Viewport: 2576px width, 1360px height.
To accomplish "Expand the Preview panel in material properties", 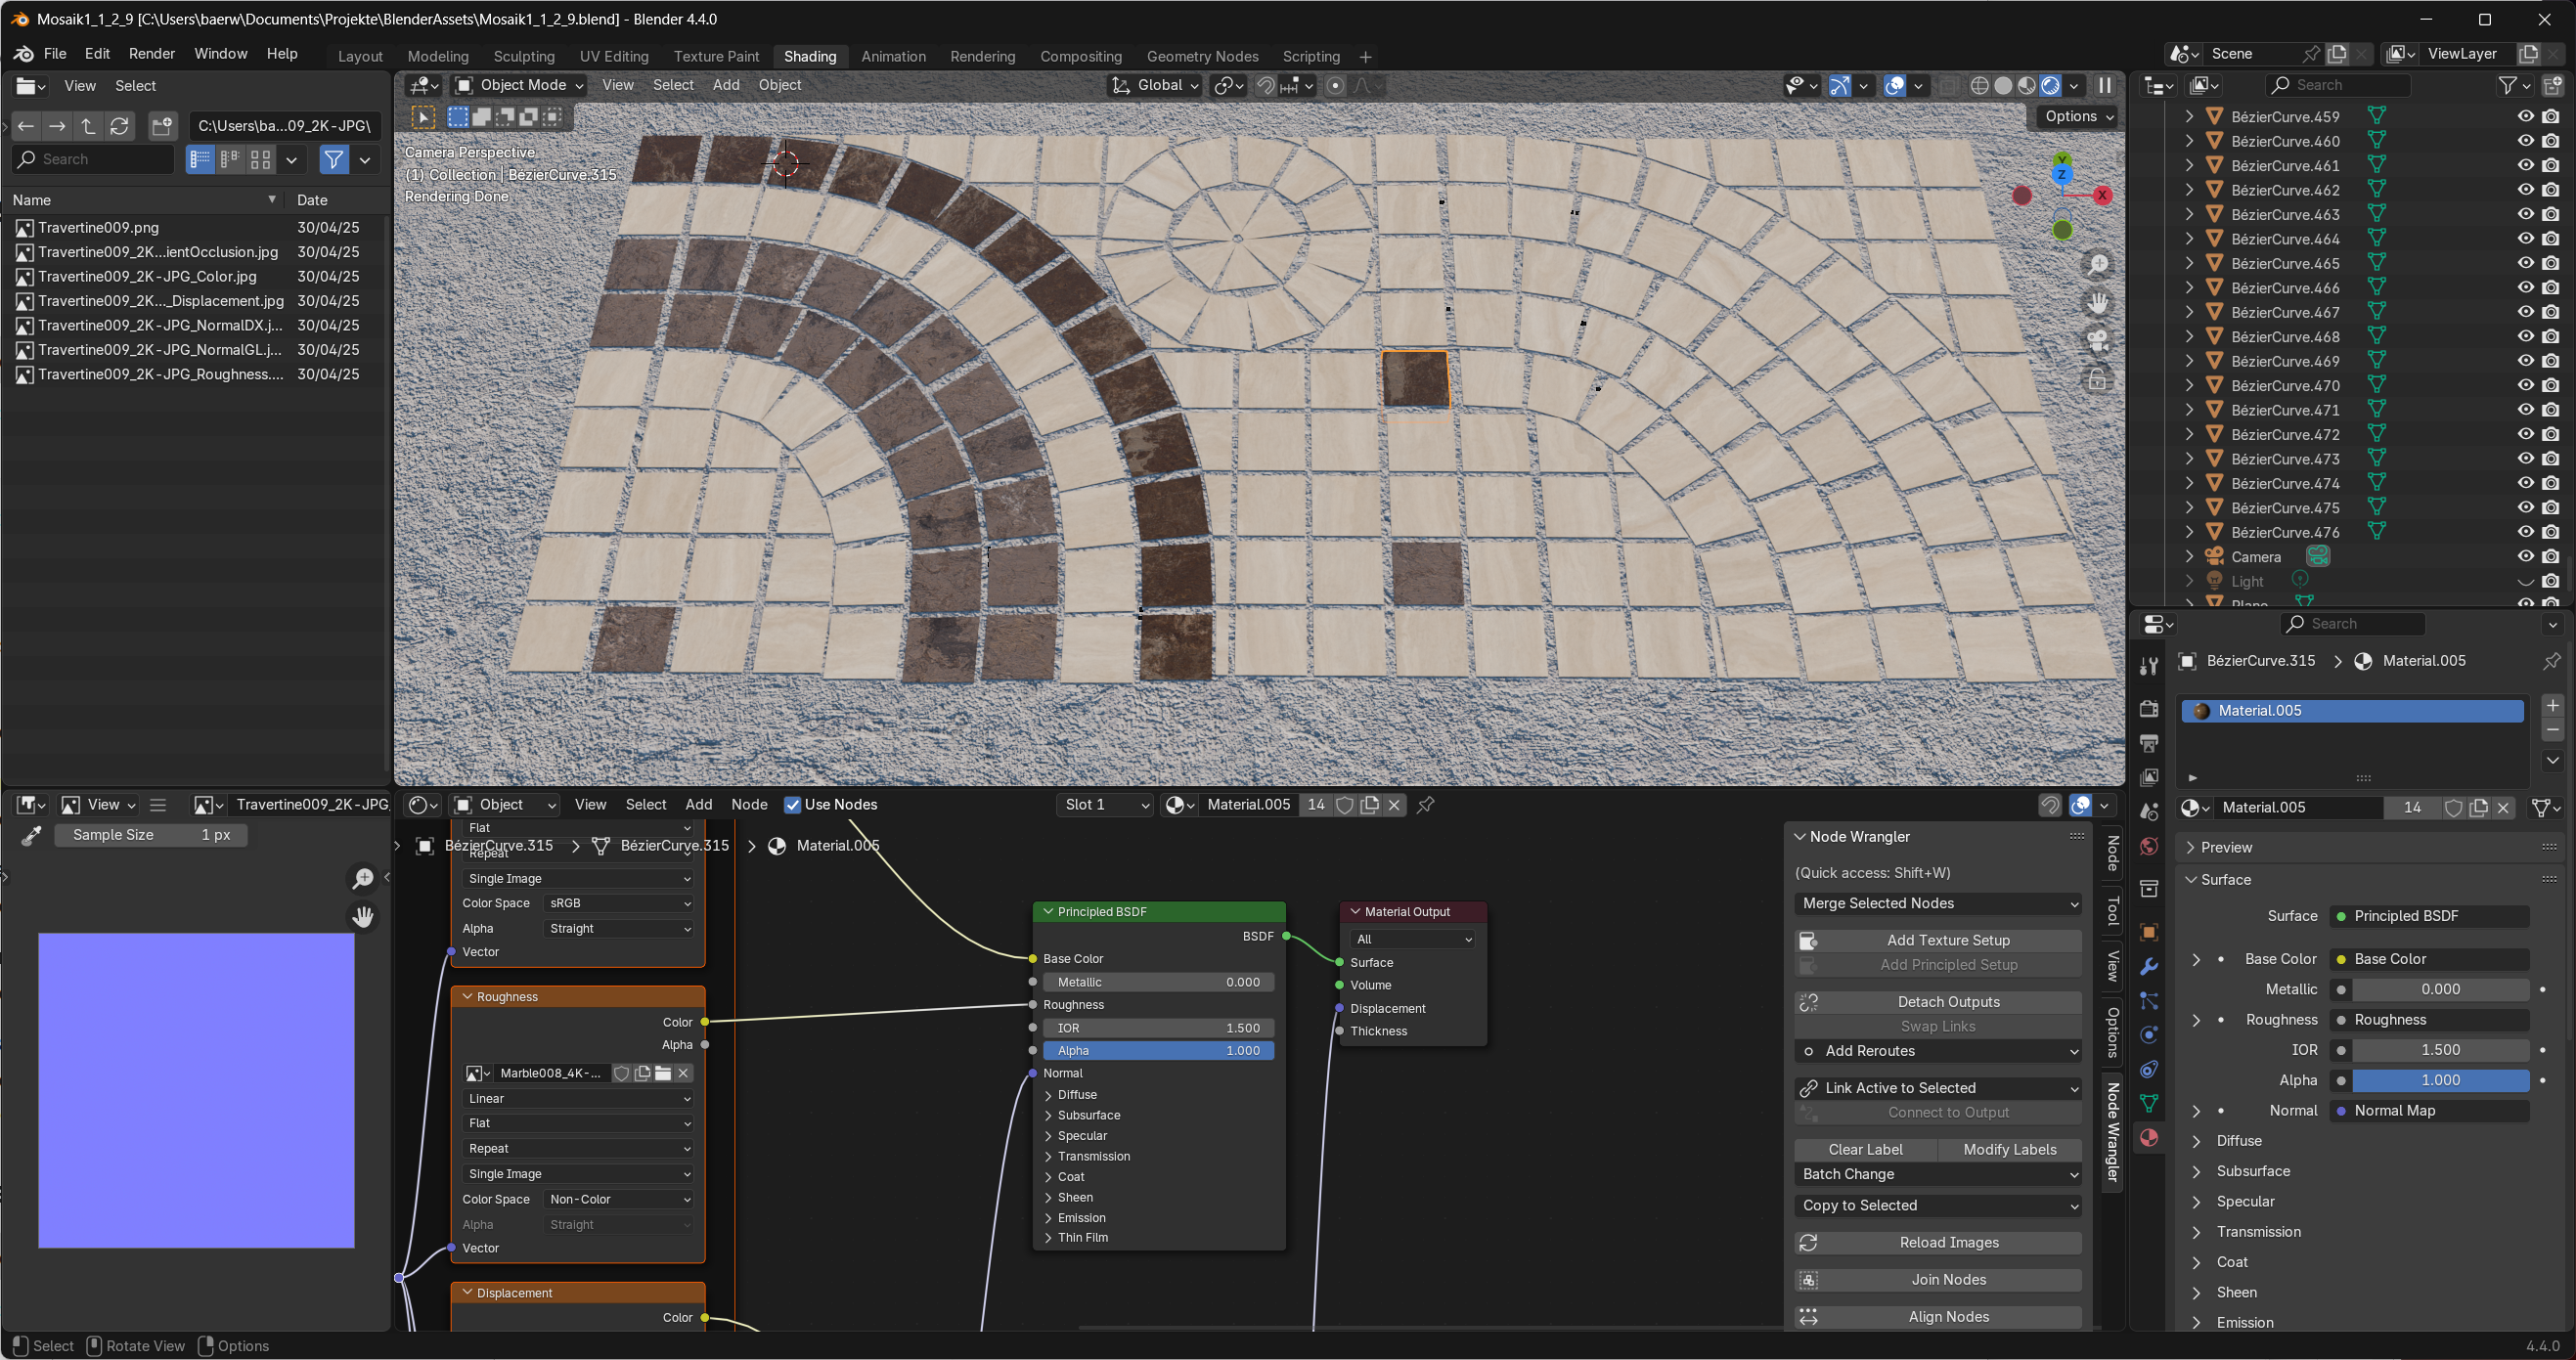I will [2226, 847].
